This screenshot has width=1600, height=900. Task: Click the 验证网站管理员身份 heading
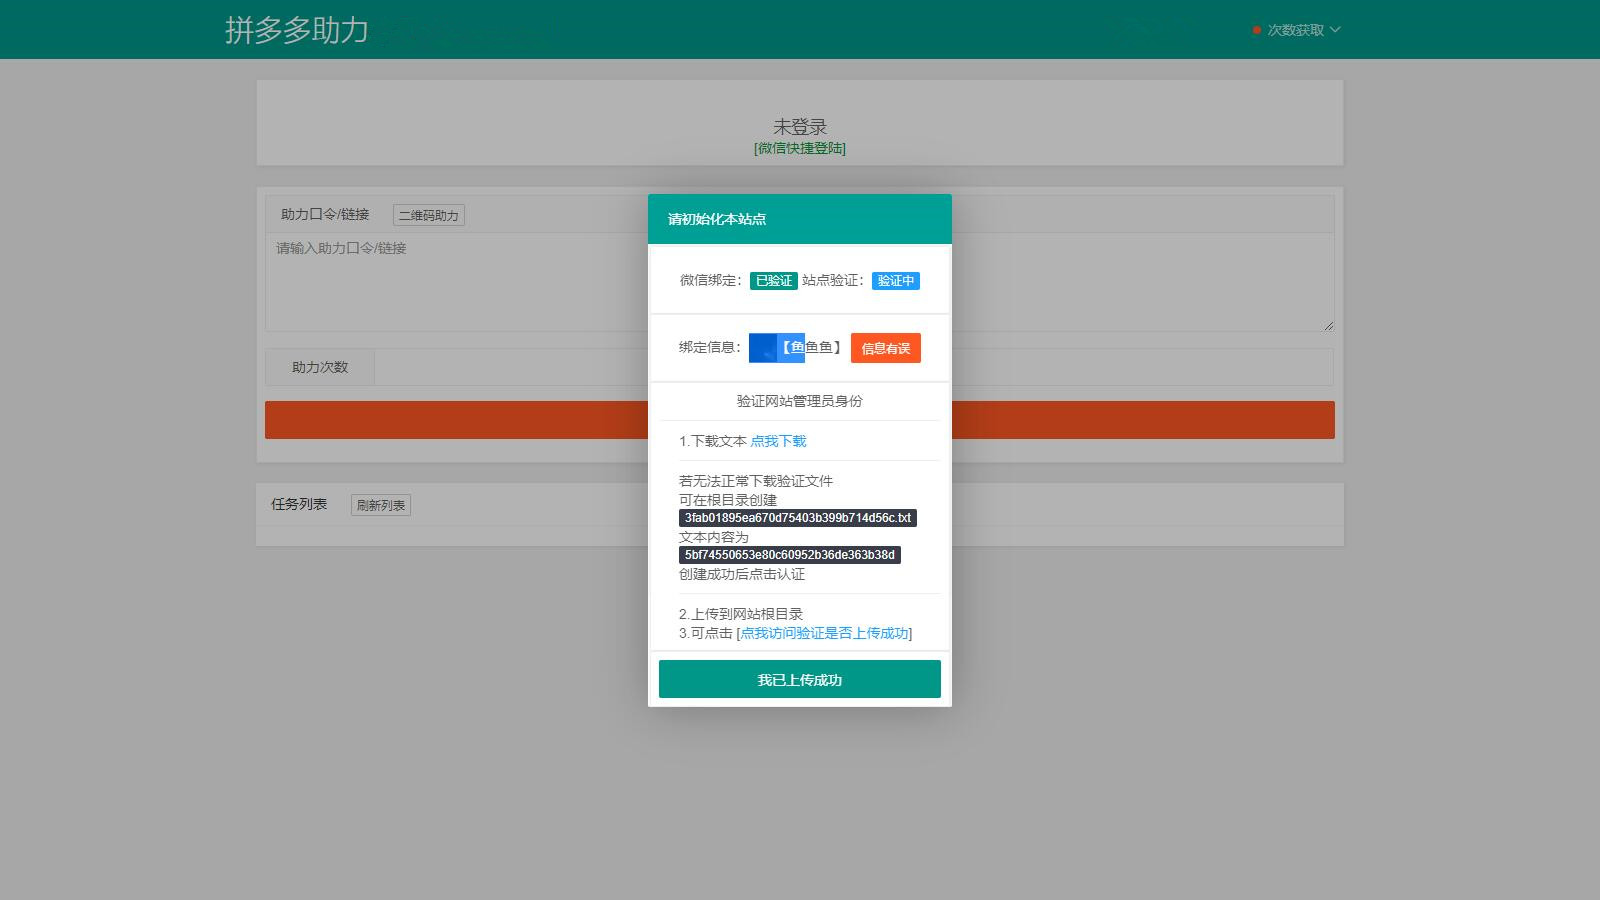tap(800, 401)
